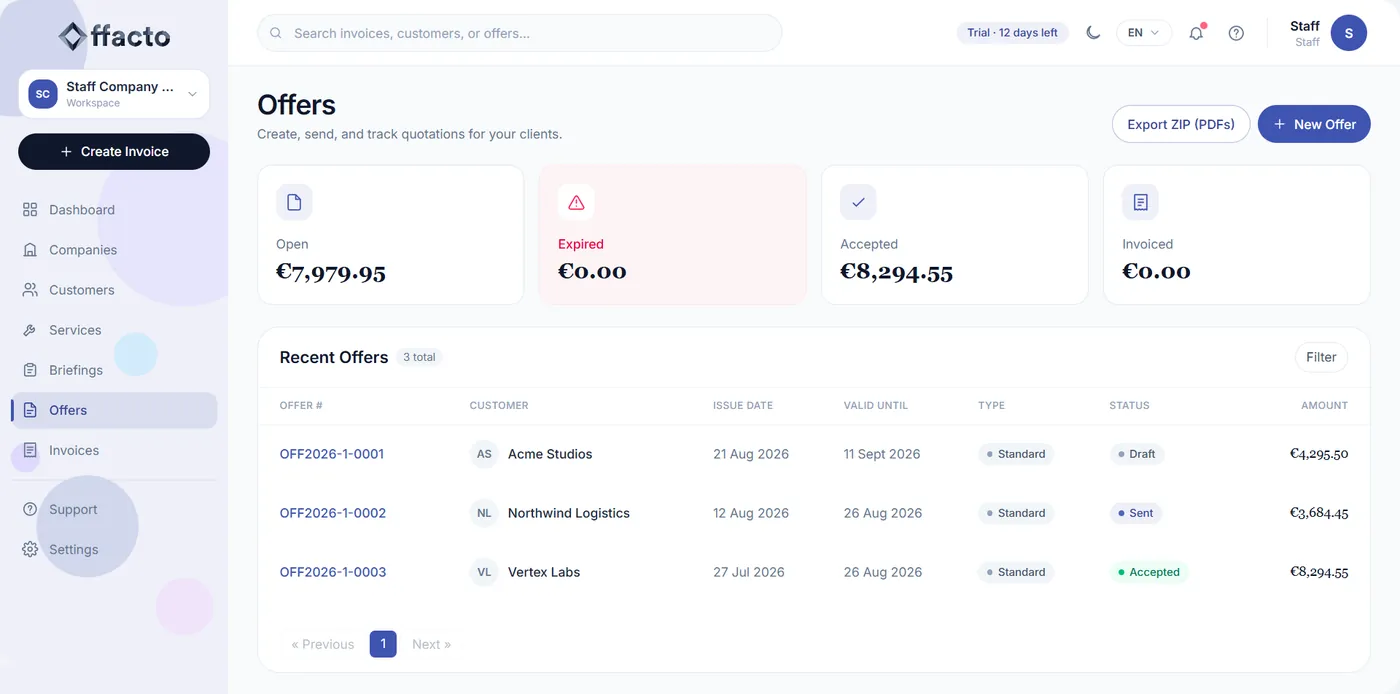Click the search invoices input field

(x=520, y=33)
